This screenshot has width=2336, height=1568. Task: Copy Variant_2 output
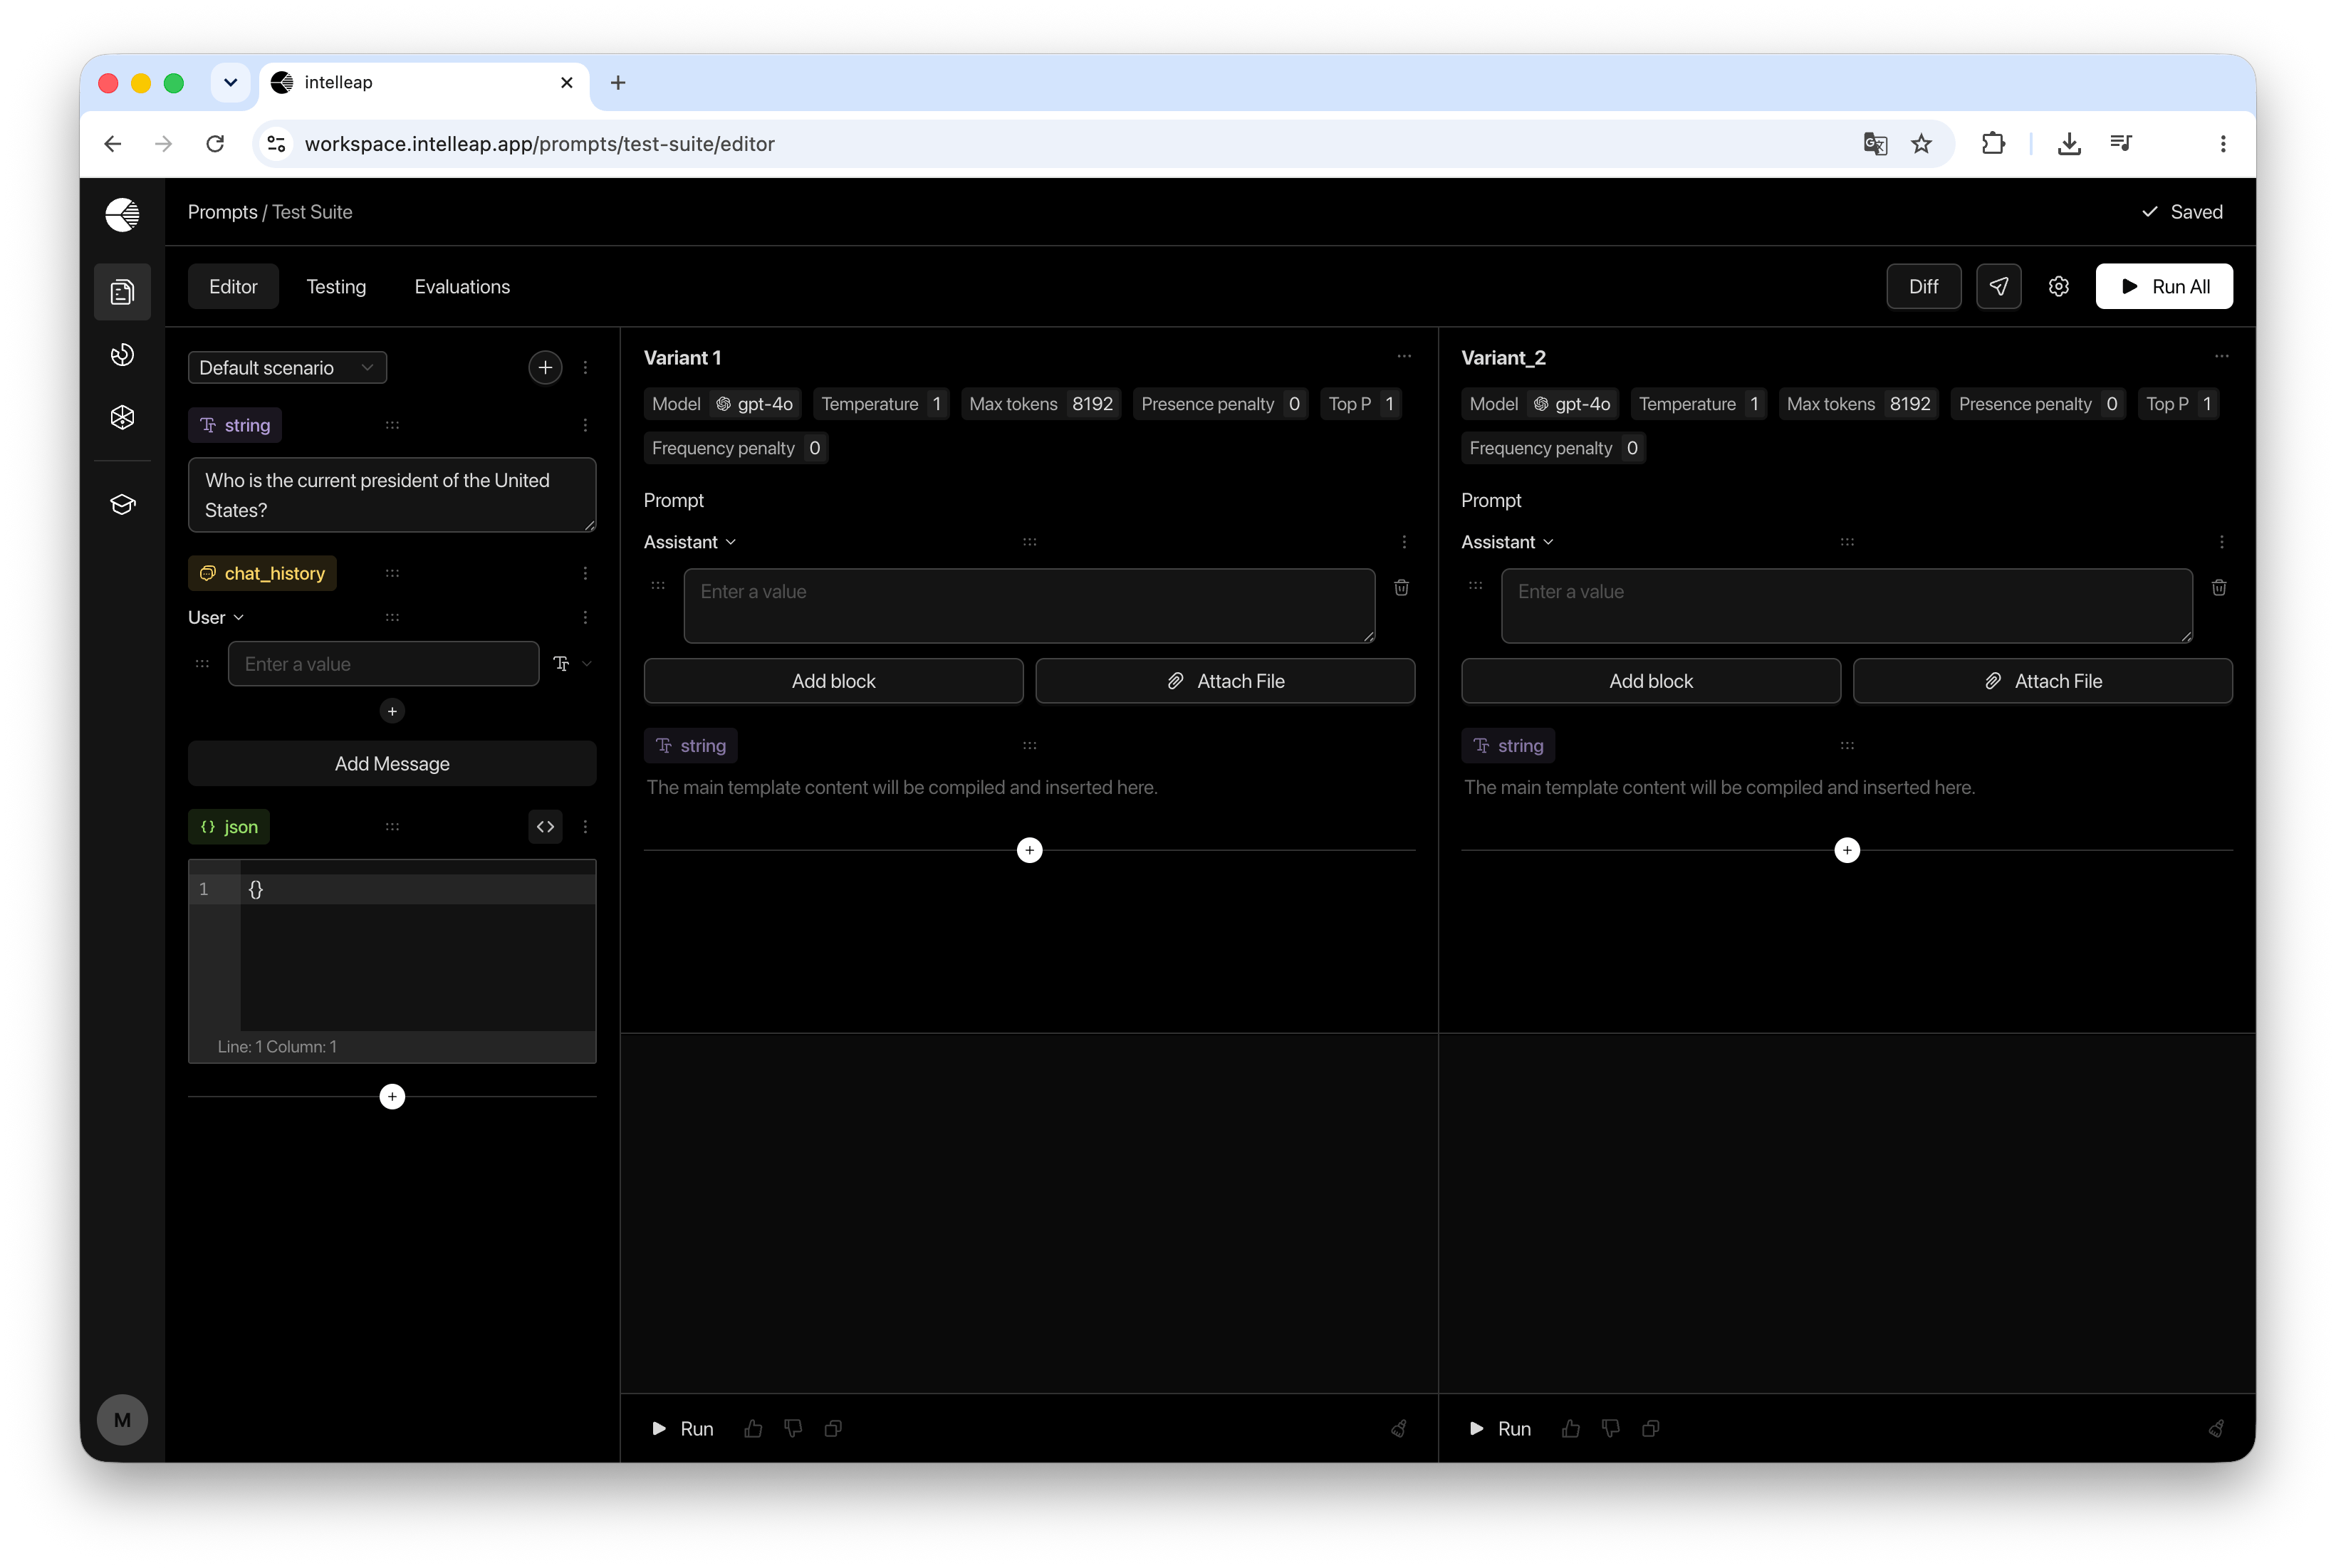click(x=1651, y=1429)
